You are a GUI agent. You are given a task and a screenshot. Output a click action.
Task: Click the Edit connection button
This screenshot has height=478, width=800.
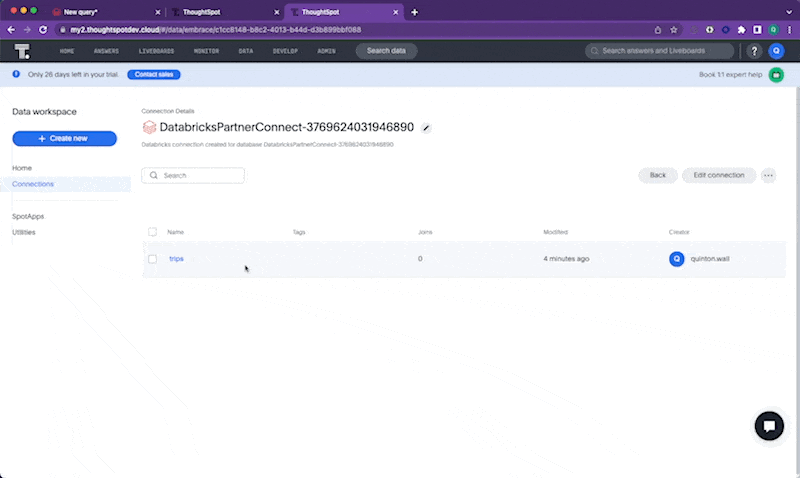point(719,175)
